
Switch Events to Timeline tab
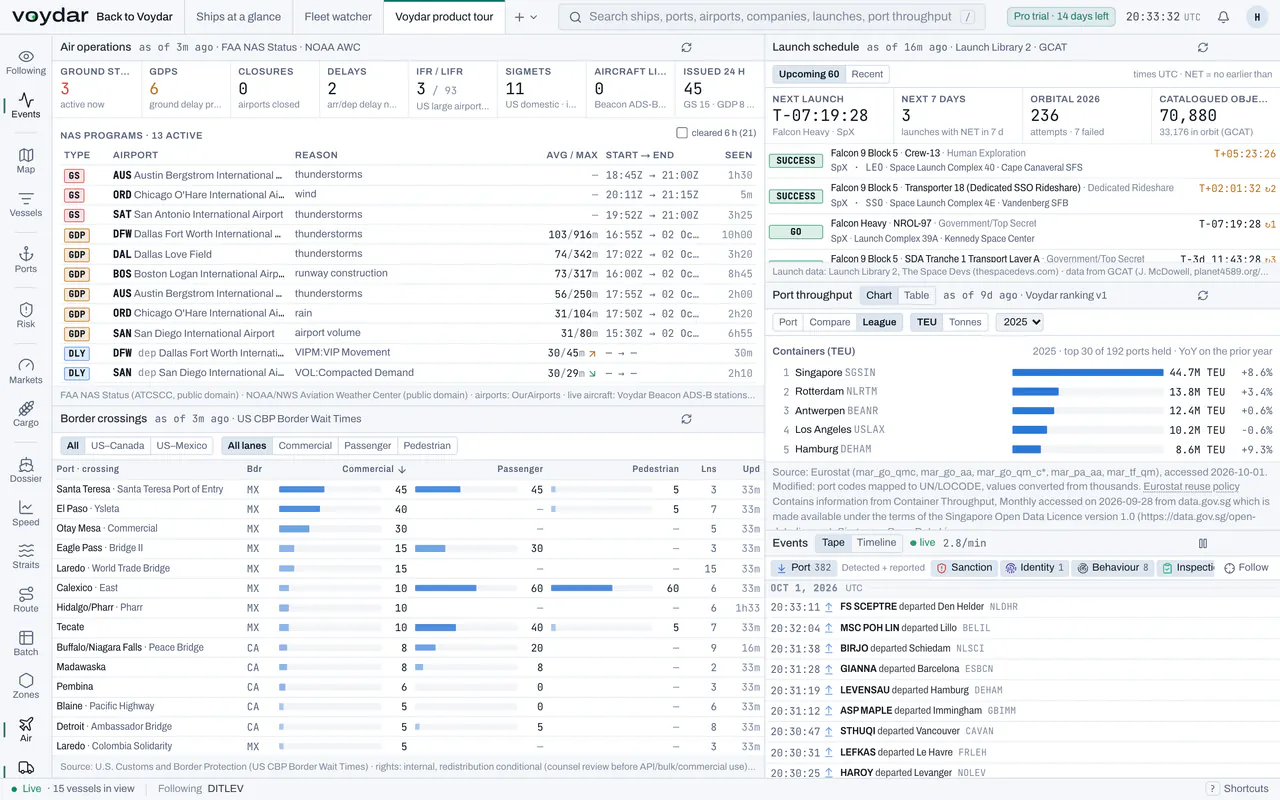click(876, 543)
